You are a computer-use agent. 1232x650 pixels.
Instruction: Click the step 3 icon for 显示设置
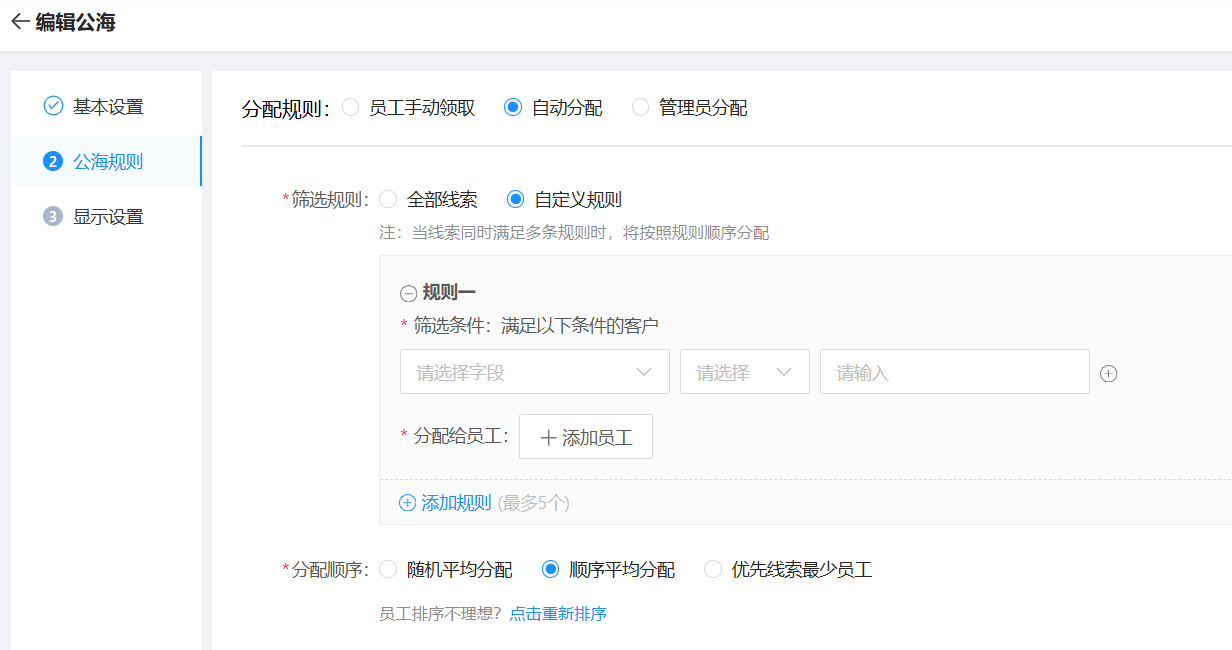pos(53,216)
